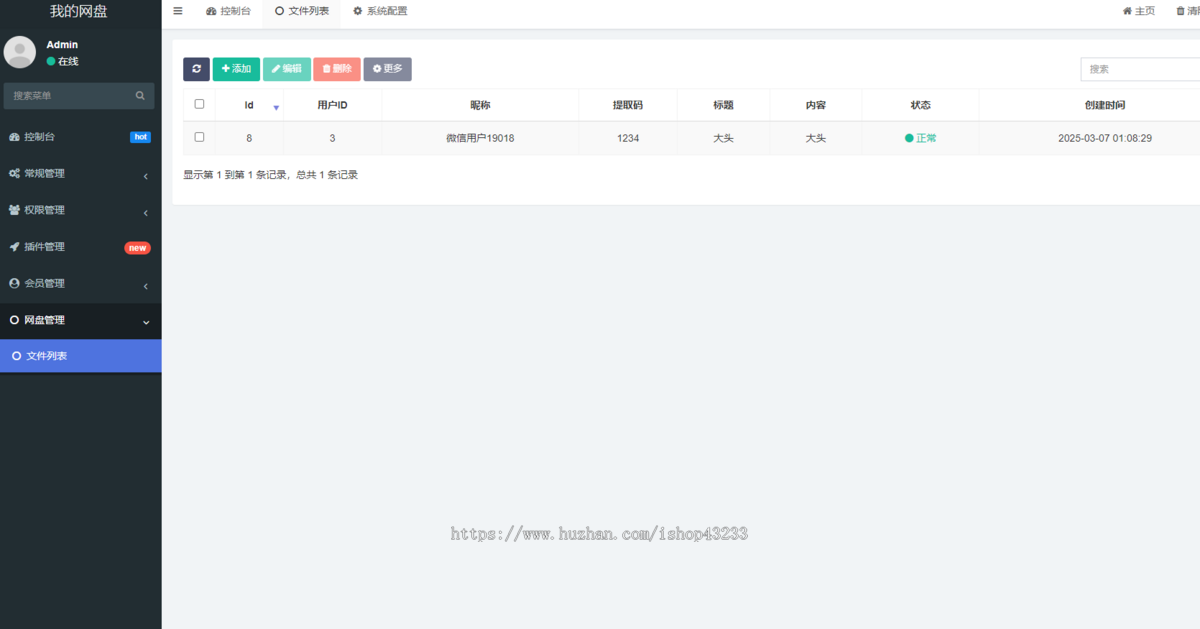Click the 会员管理 user icon

[x=14, y=284]
